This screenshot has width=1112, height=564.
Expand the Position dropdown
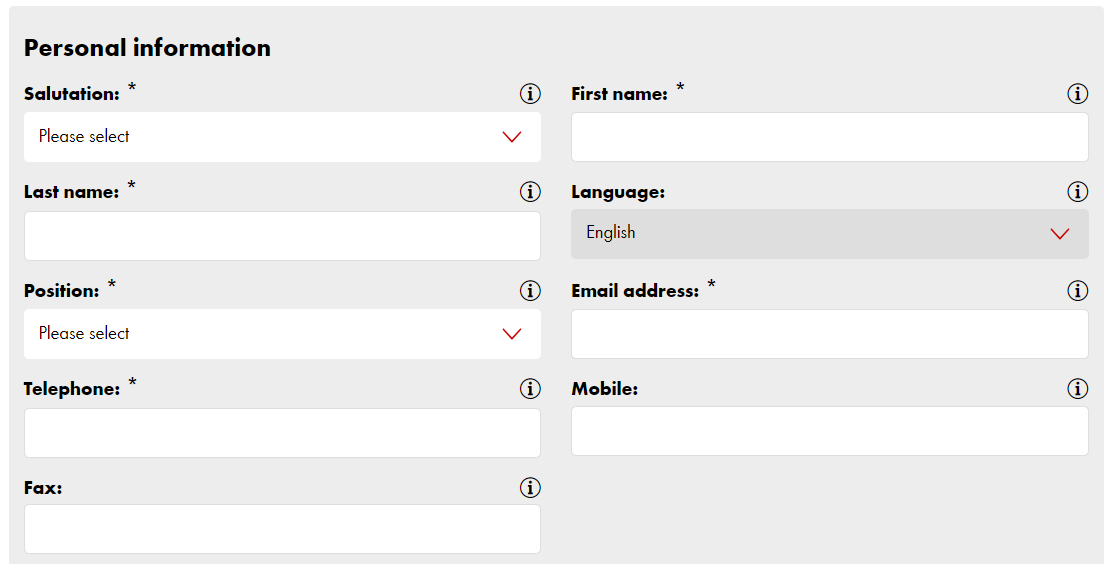282,333
